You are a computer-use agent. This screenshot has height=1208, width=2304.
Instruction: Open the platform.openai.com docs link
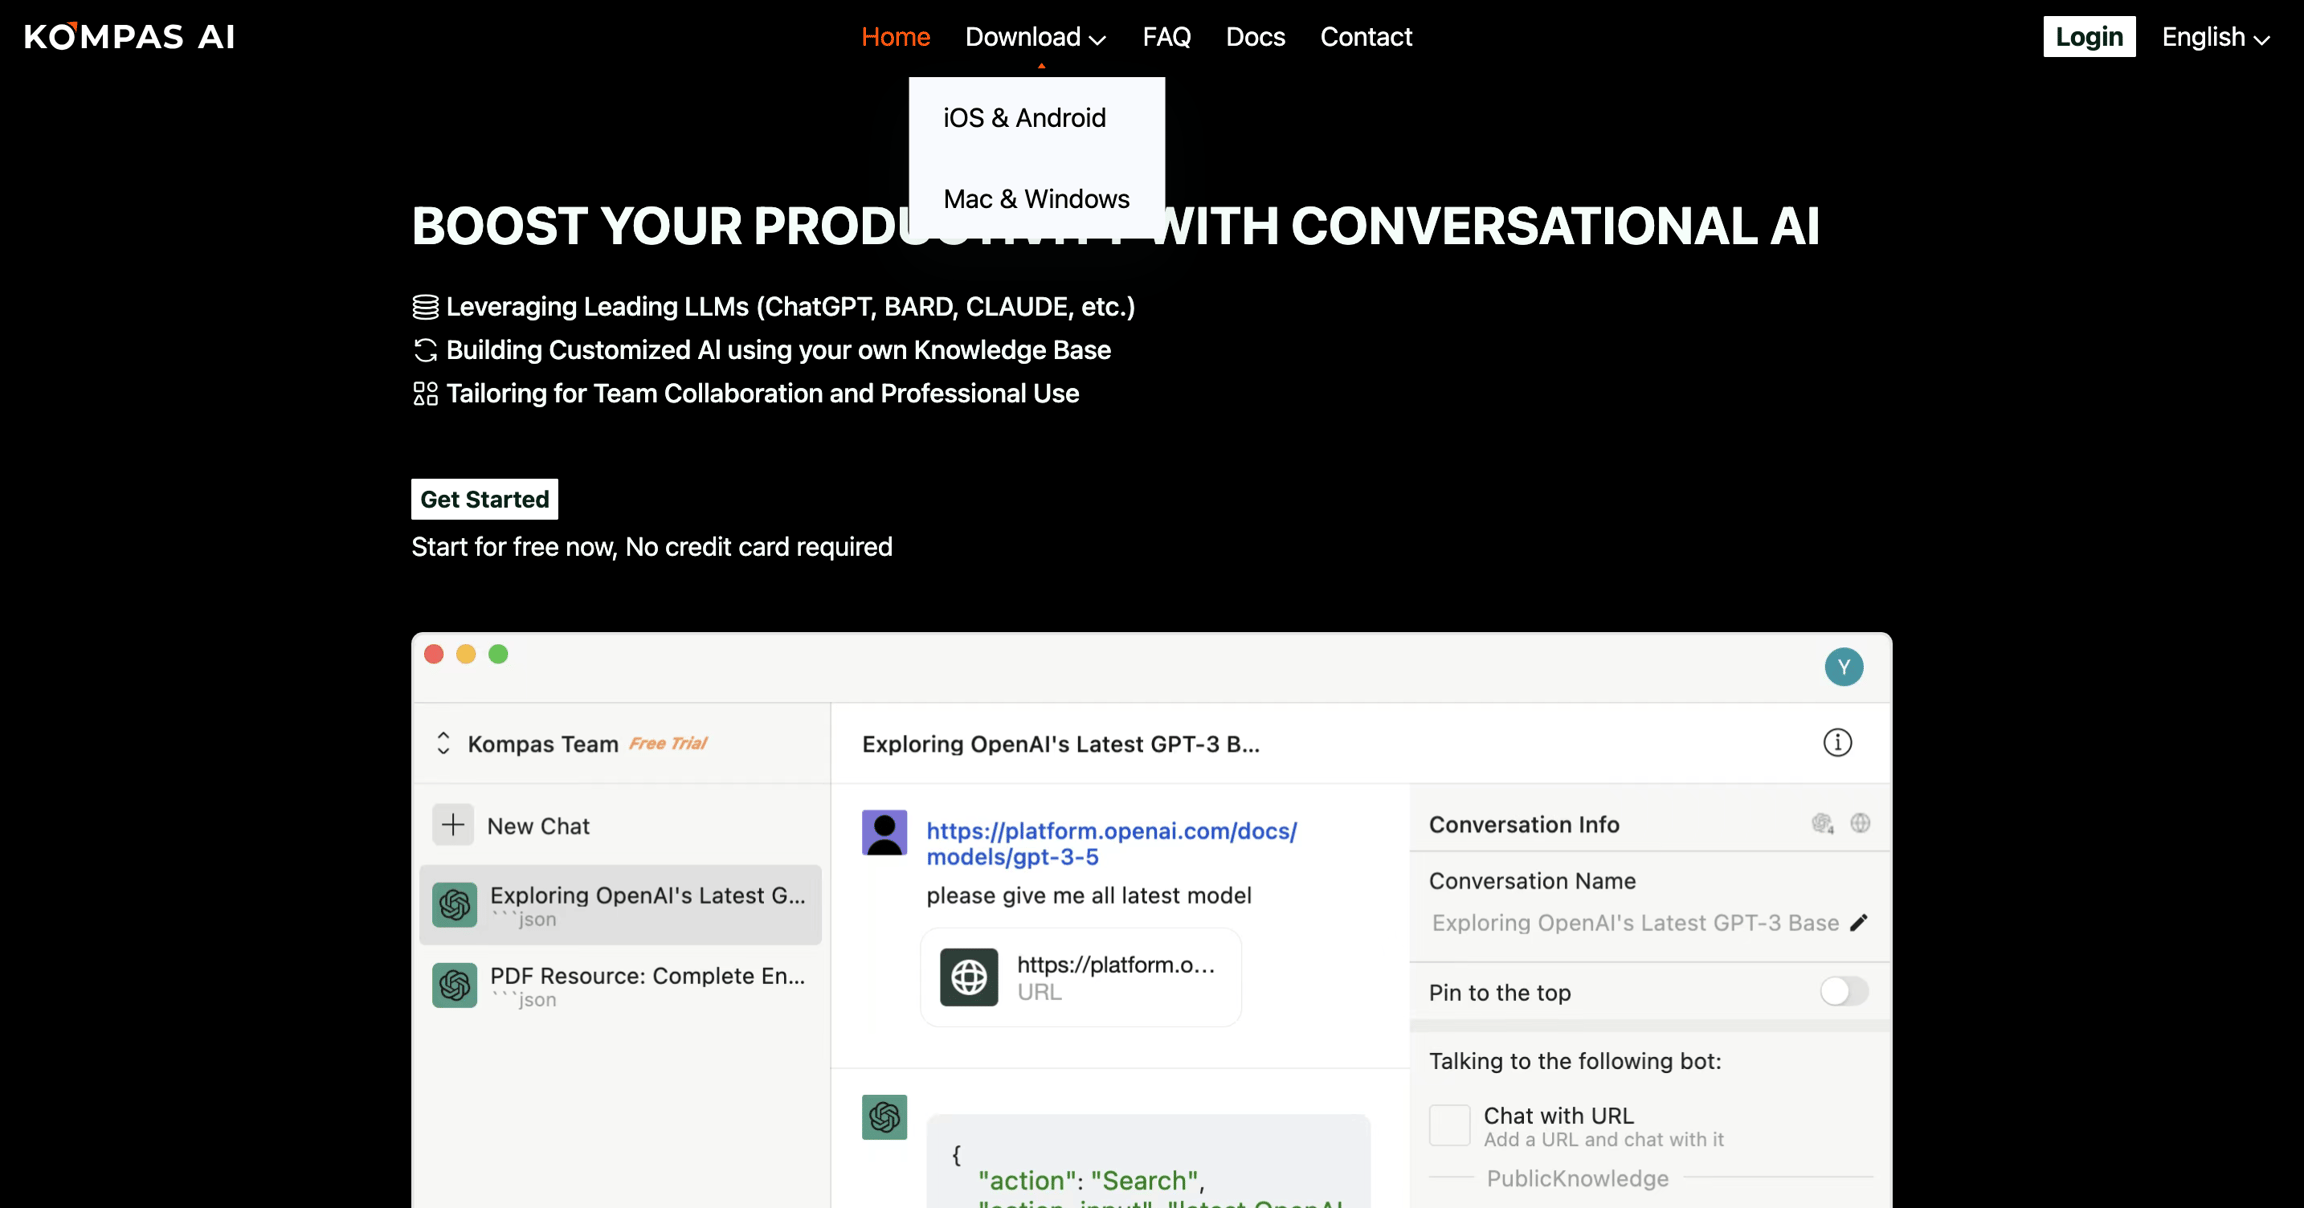1111,843
